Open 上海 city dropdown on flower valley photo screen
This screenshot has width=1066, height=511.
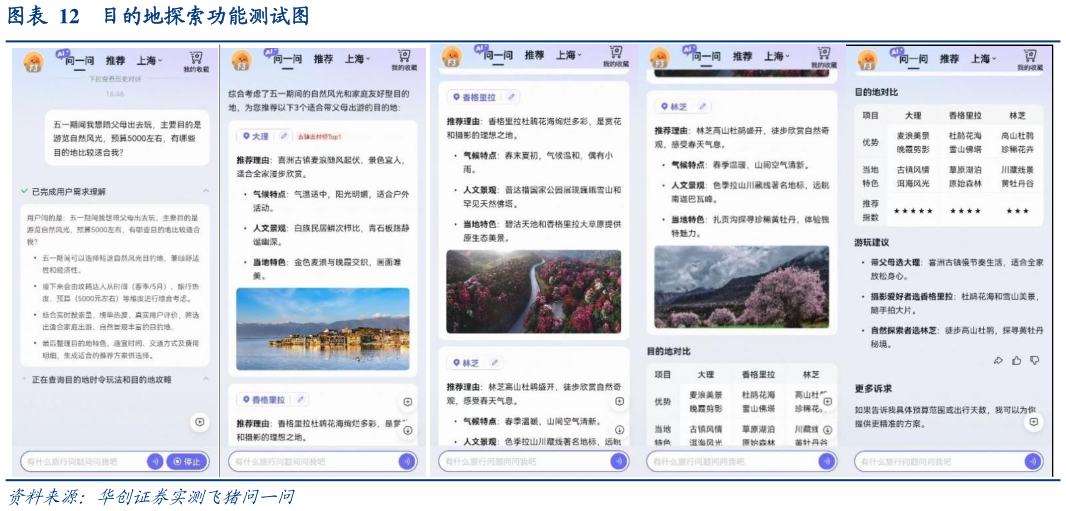(x=569, y=55)
